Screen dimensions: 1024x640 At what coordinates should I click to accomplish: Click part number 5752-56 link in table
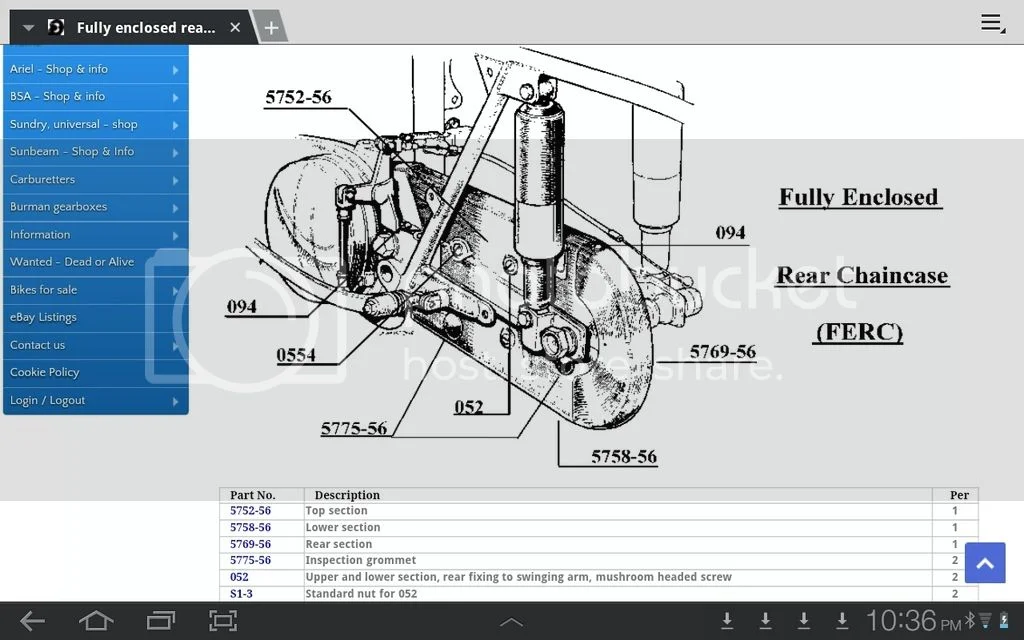point(250,511)
